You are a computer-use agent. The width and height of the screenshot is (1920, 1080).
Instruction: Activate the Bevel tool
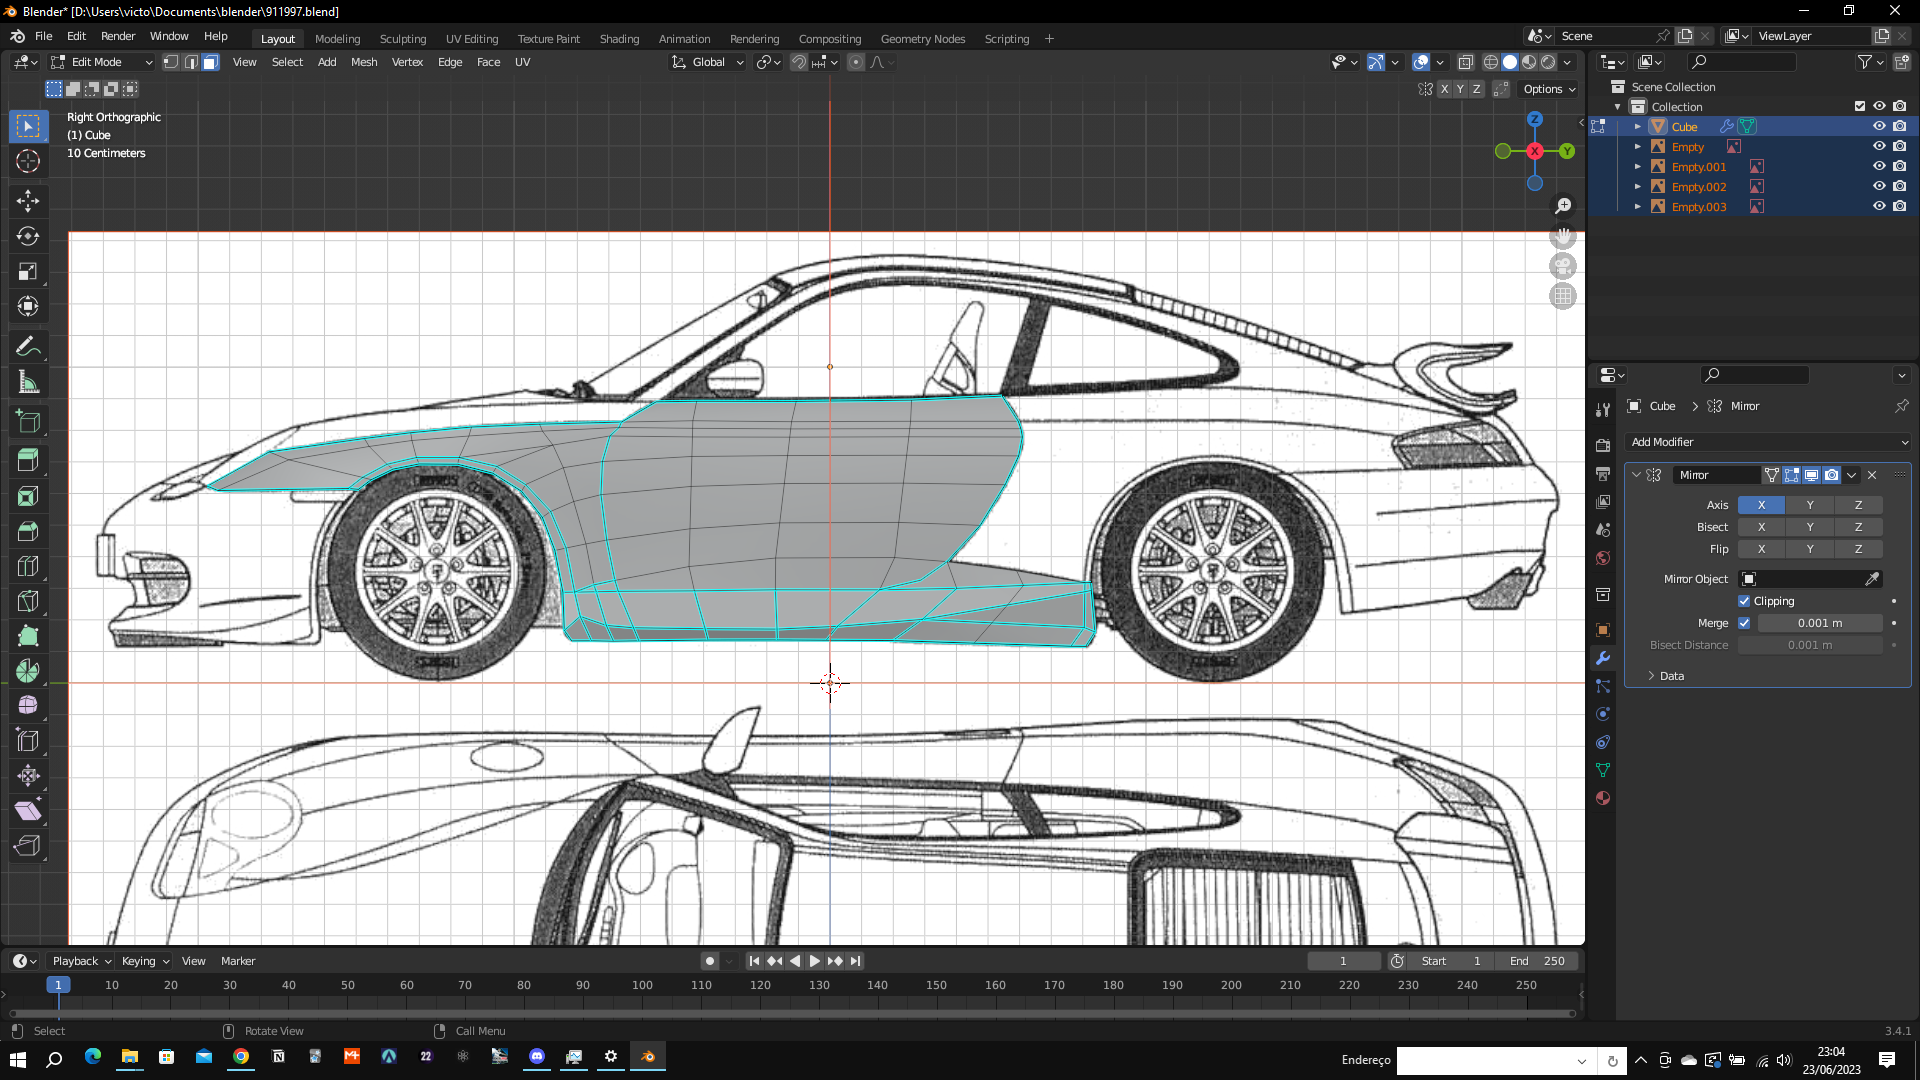point(28,531)
